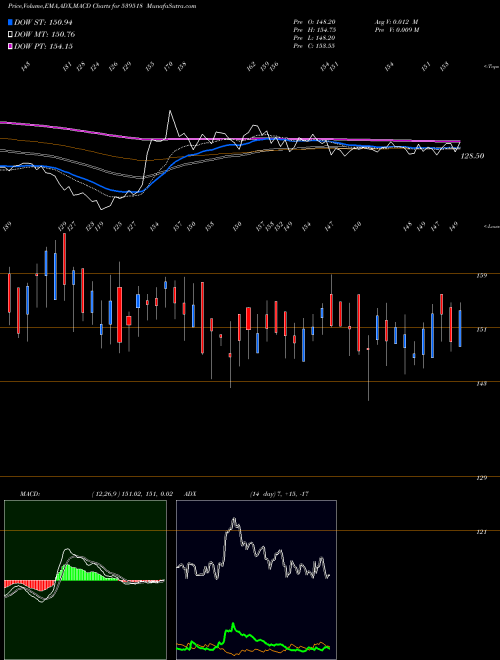500x660 pixels.
Task: Click the ADX '(14 day) 7, +15, -17' text
Action: [279, 494]
